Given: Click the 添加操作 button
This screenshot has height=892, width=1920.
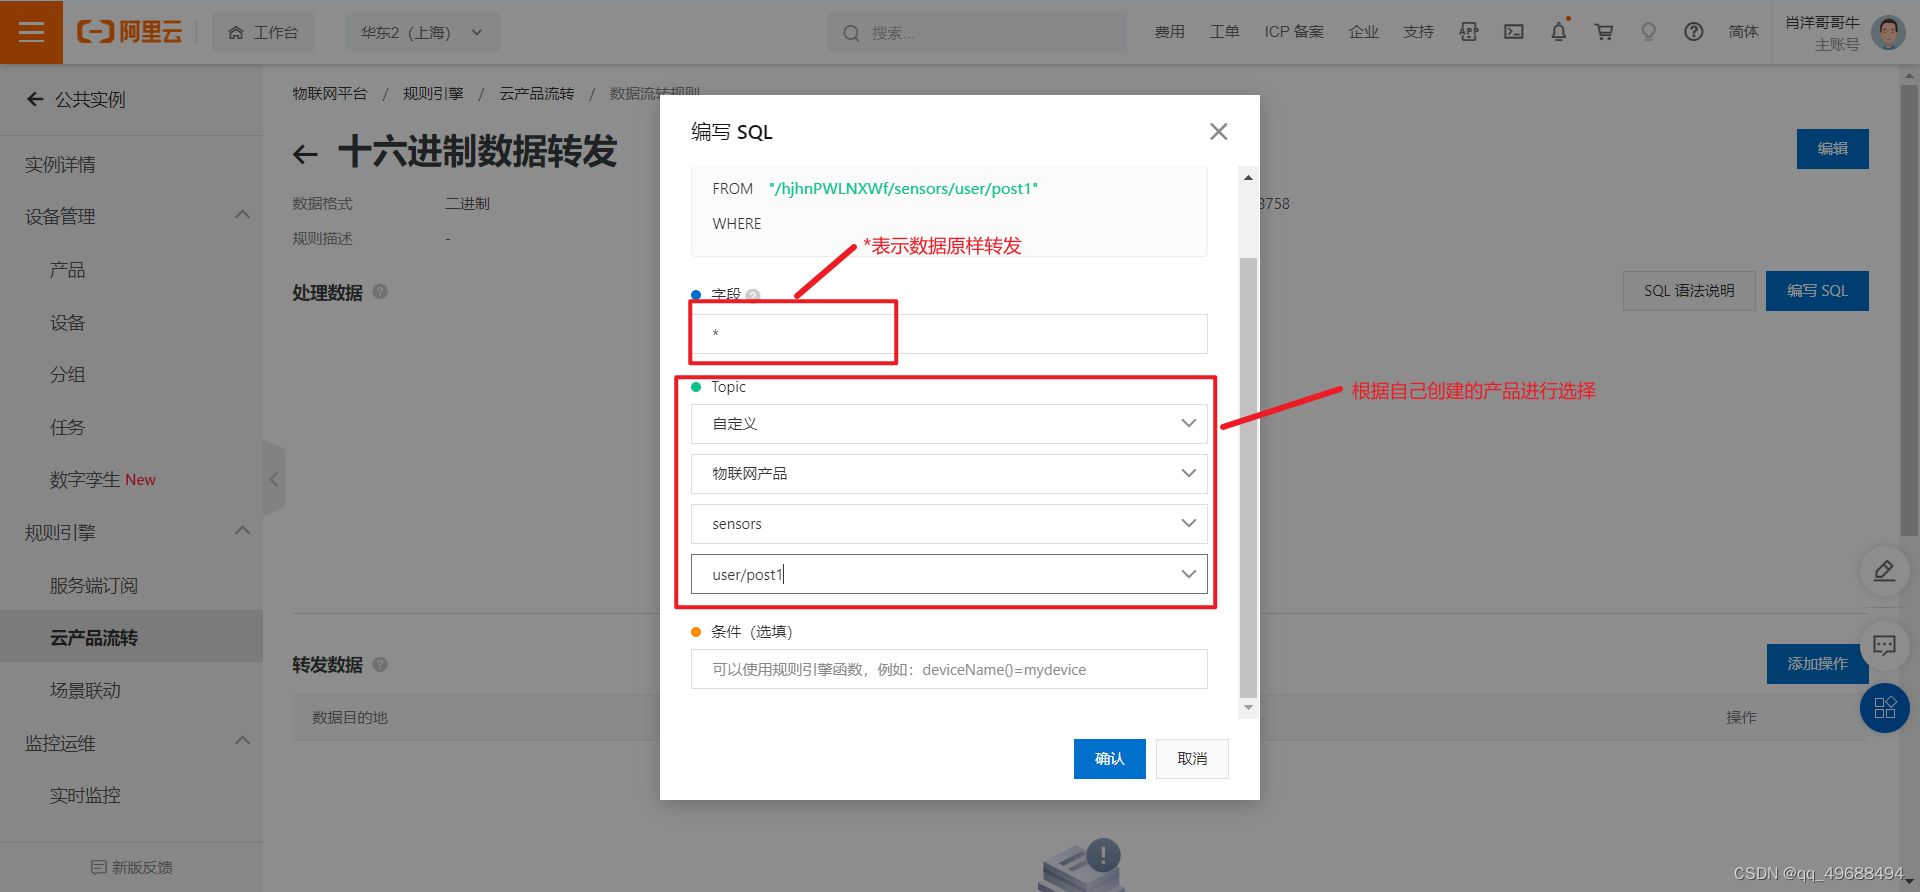Looking at the screenshot, I should point(1817,664).
